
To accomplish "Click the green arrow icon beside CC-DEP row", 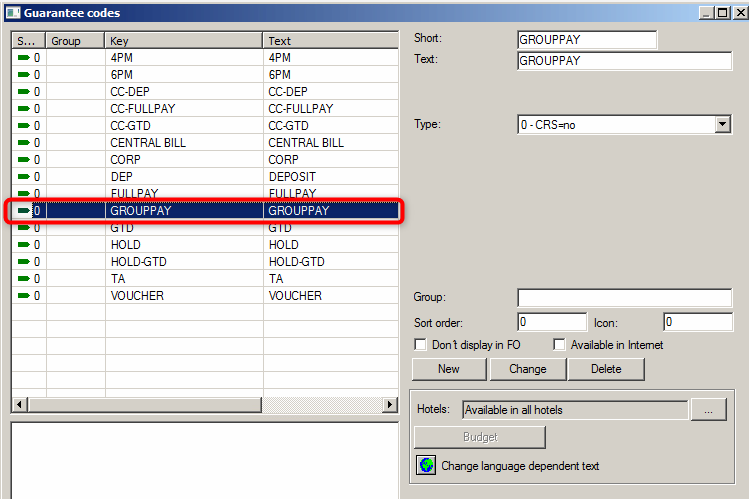I will [24, 92].
